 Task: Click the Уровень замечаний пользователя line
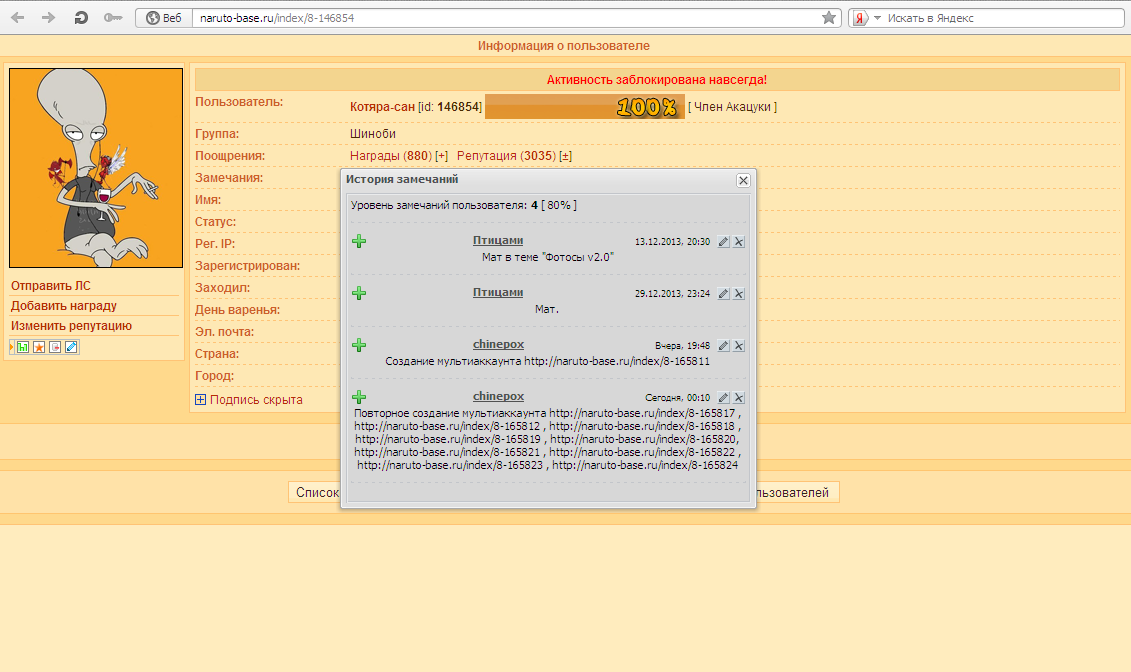[464, 205]
